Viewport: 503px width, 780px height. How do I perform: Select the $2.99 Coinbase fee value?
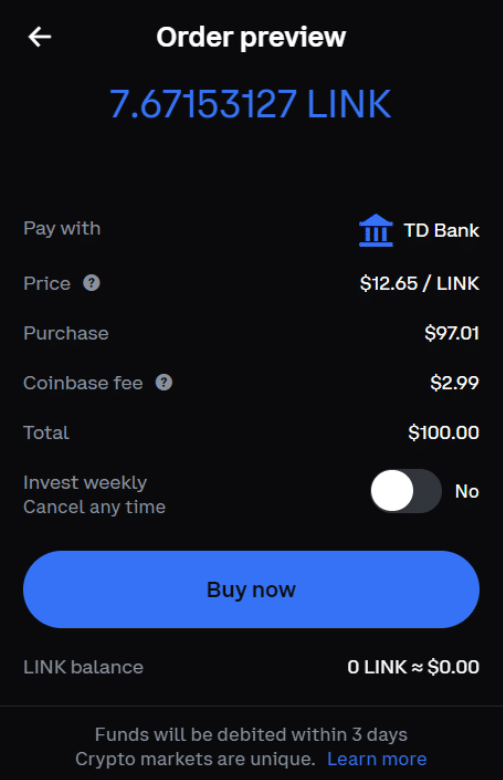tap(454, 383)
